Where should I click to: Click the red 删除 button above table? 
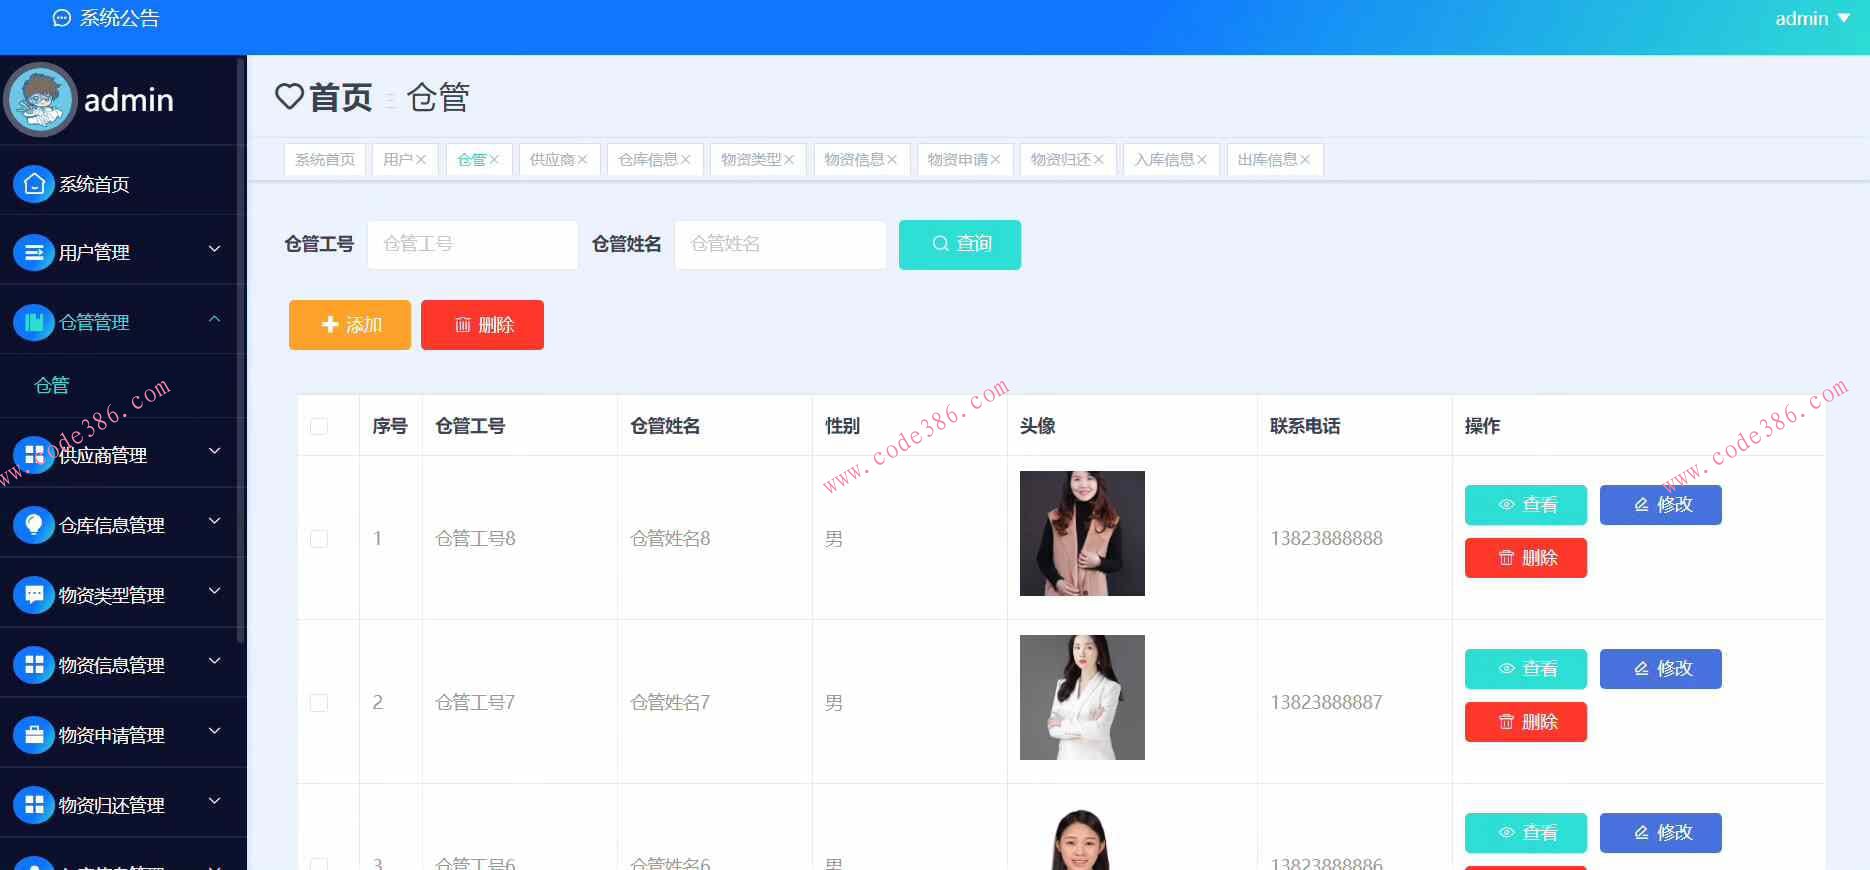tap(482, 325)
